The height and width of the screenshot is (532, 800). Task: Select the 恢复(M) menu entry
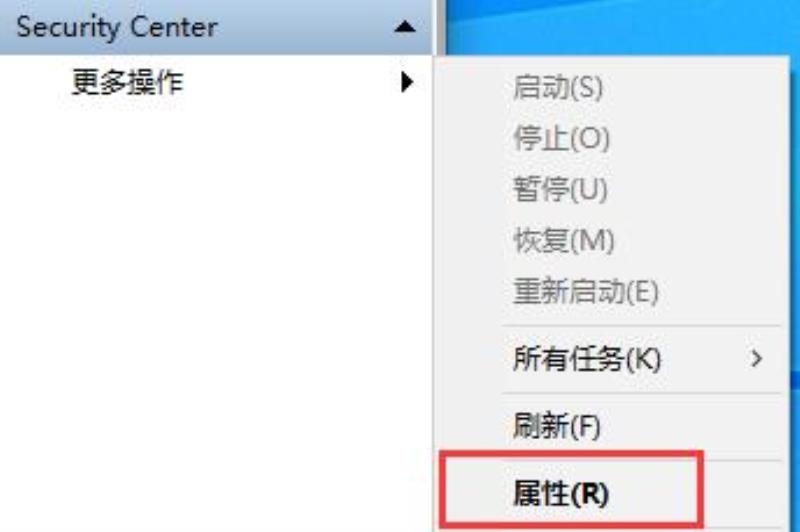pos(564,240)
